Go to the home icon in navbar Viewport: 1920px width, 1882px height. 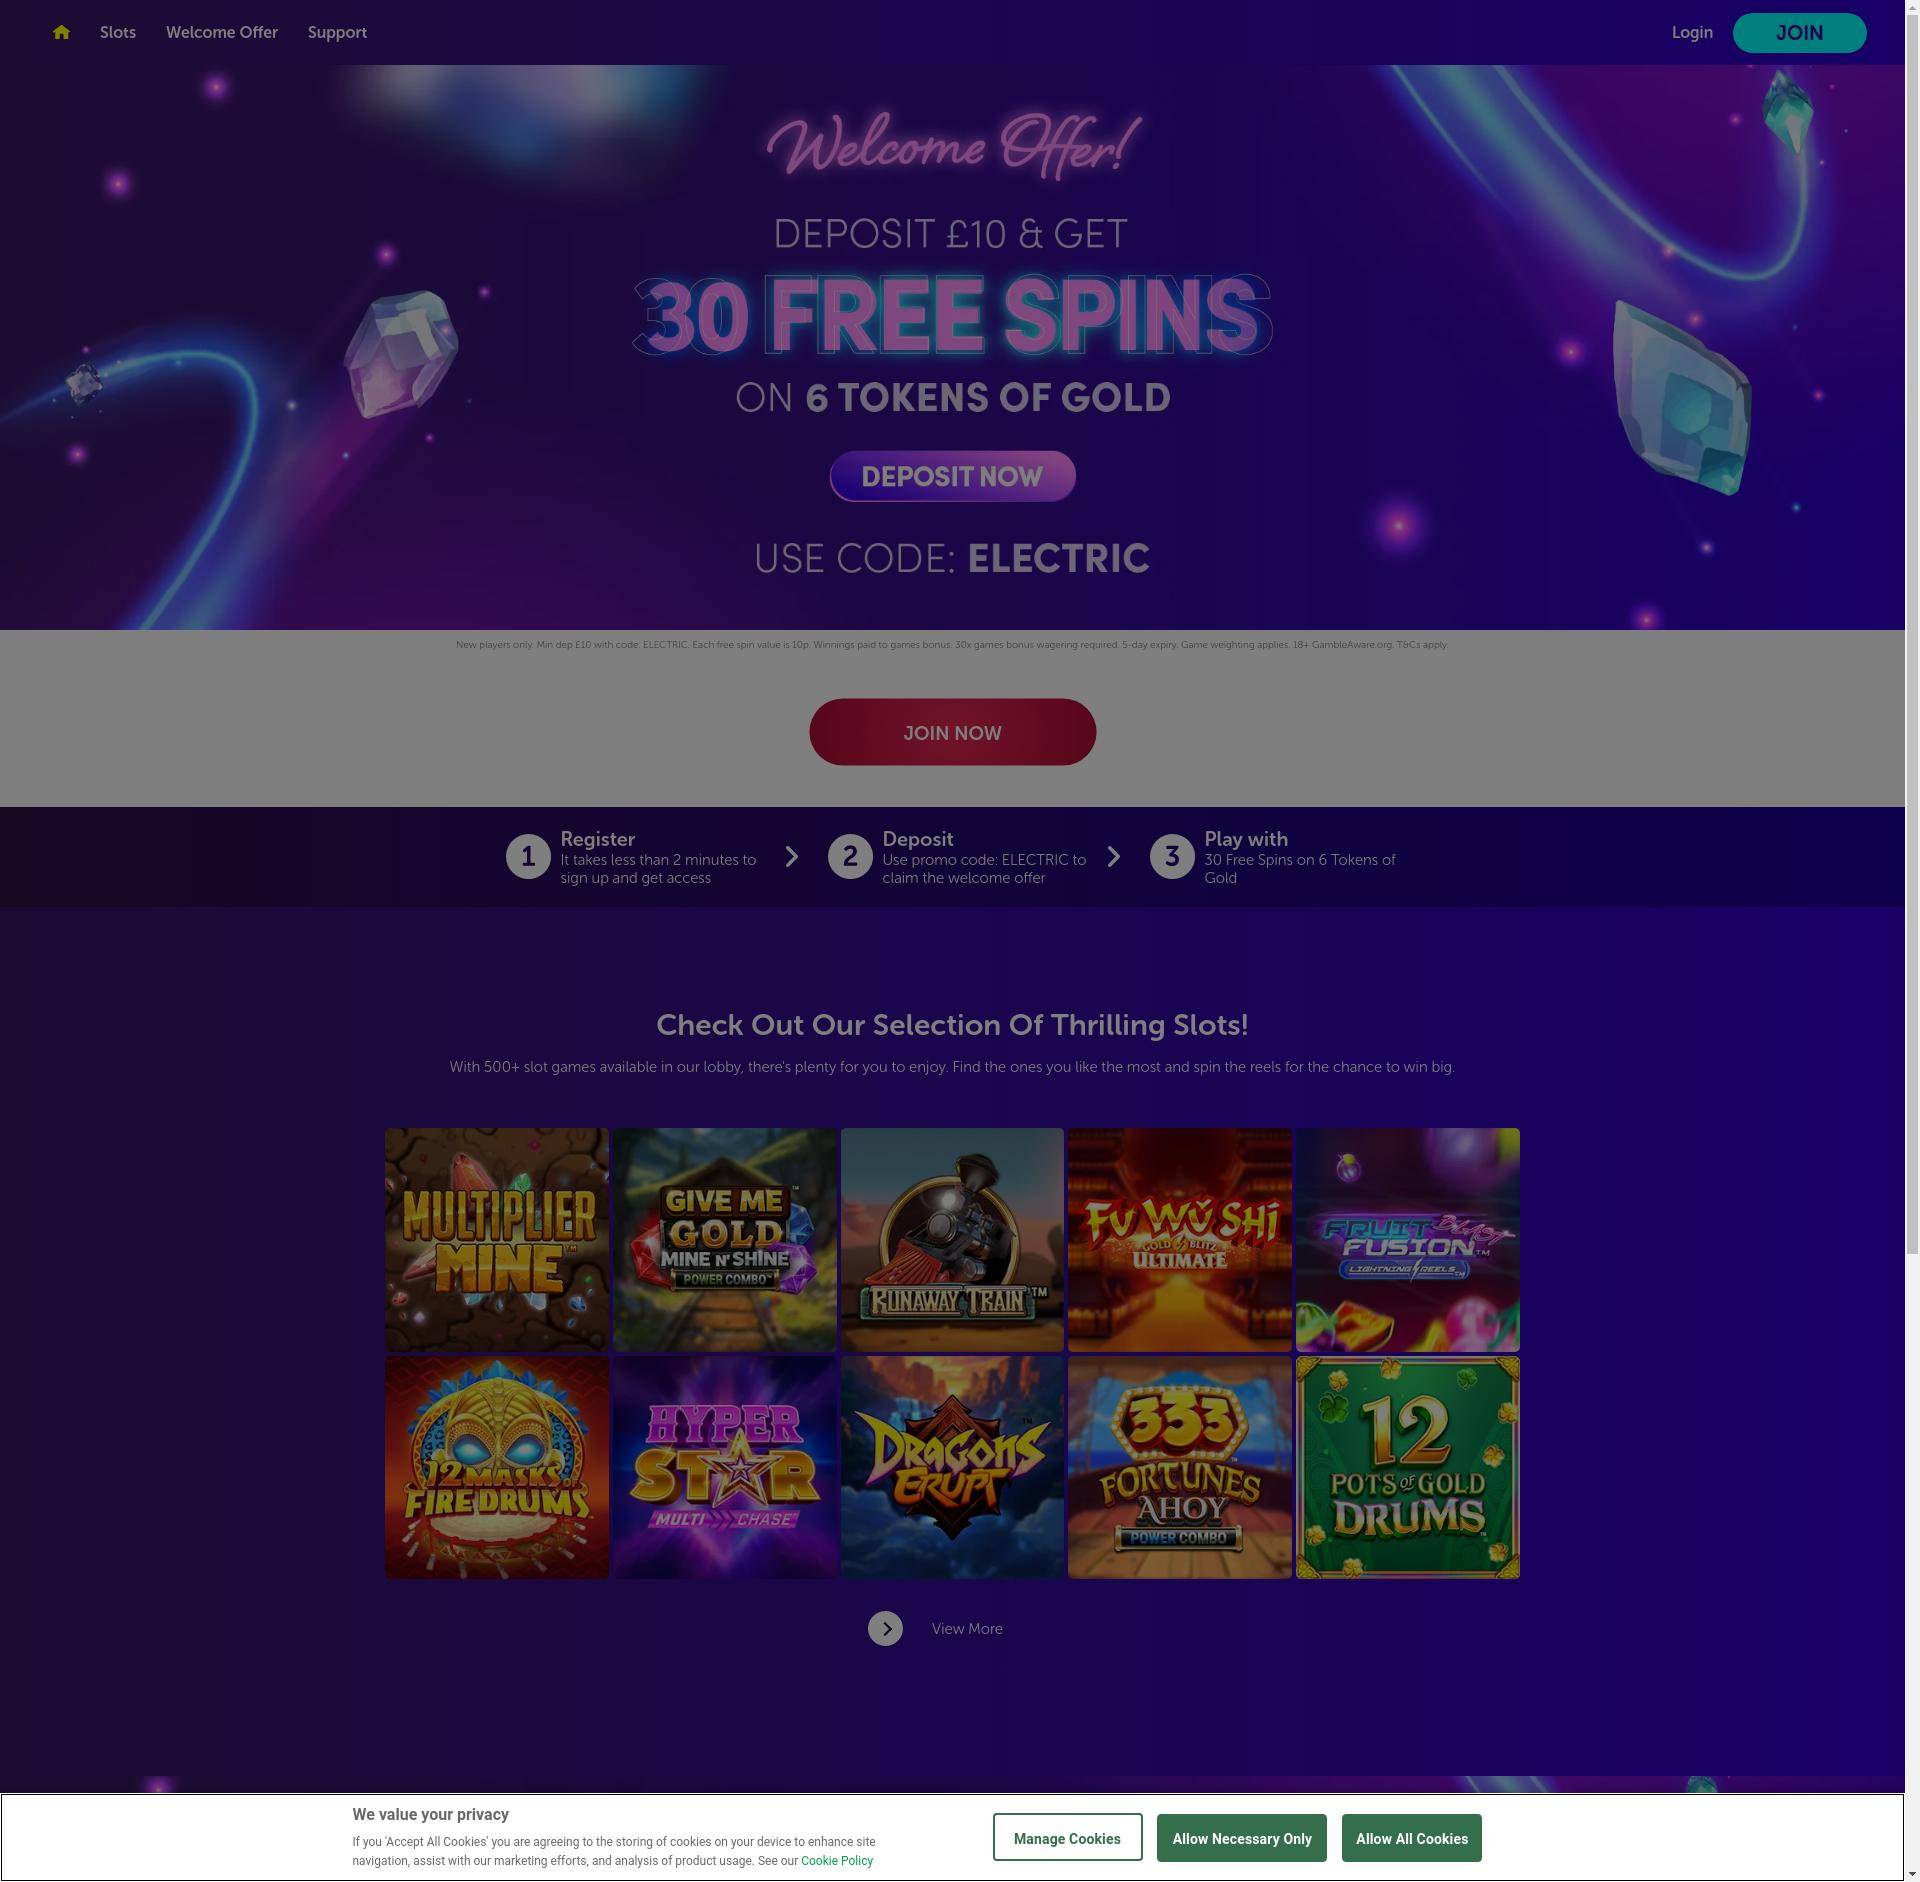click(x=61, y=32)
